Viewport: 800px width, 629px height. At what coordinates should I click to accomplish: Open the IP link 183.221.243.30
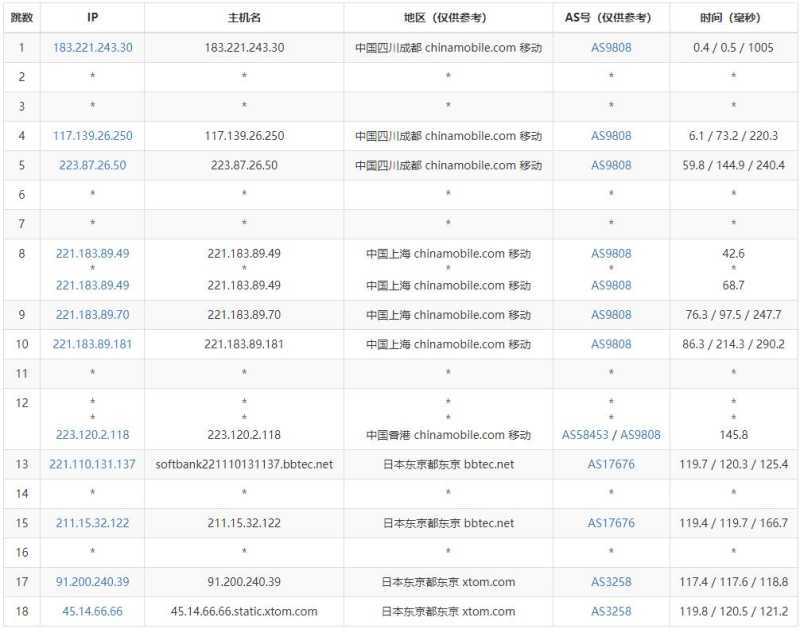click(91, 47)
